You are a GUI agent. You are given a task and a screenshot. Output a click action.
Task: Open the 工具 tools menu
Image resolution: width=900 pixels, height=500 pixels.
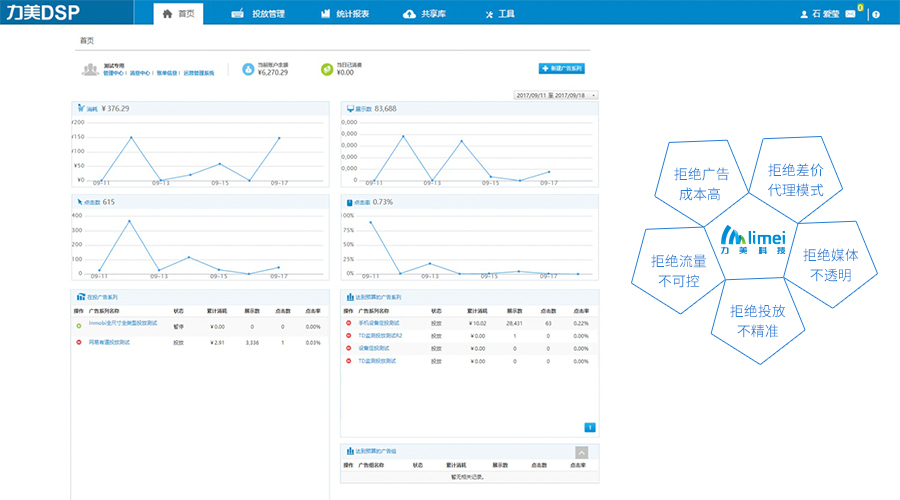(500, 14)
